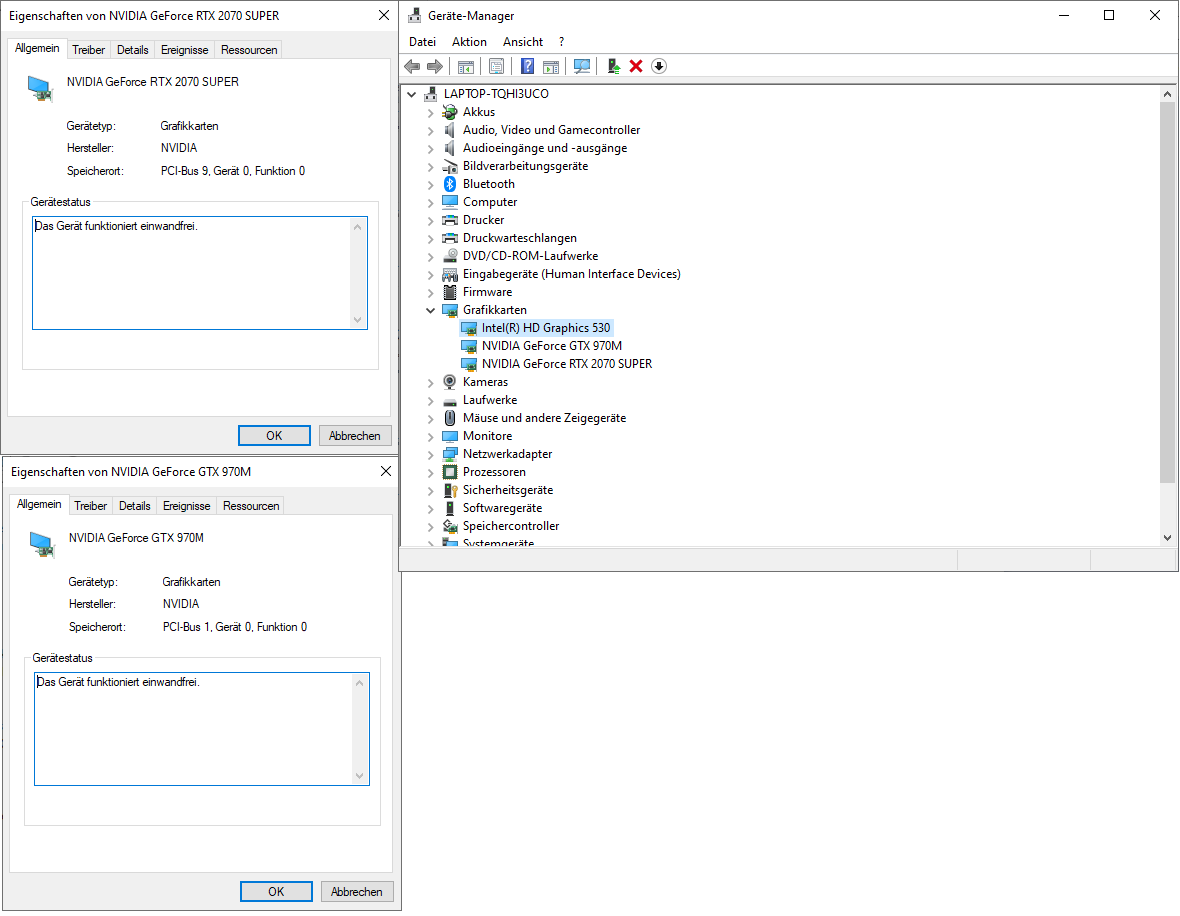Open Ereignisse tab in RTX 2070 SUPER dialog
The height and width of the screenshot is (916, 1180).
click(184, 50)
